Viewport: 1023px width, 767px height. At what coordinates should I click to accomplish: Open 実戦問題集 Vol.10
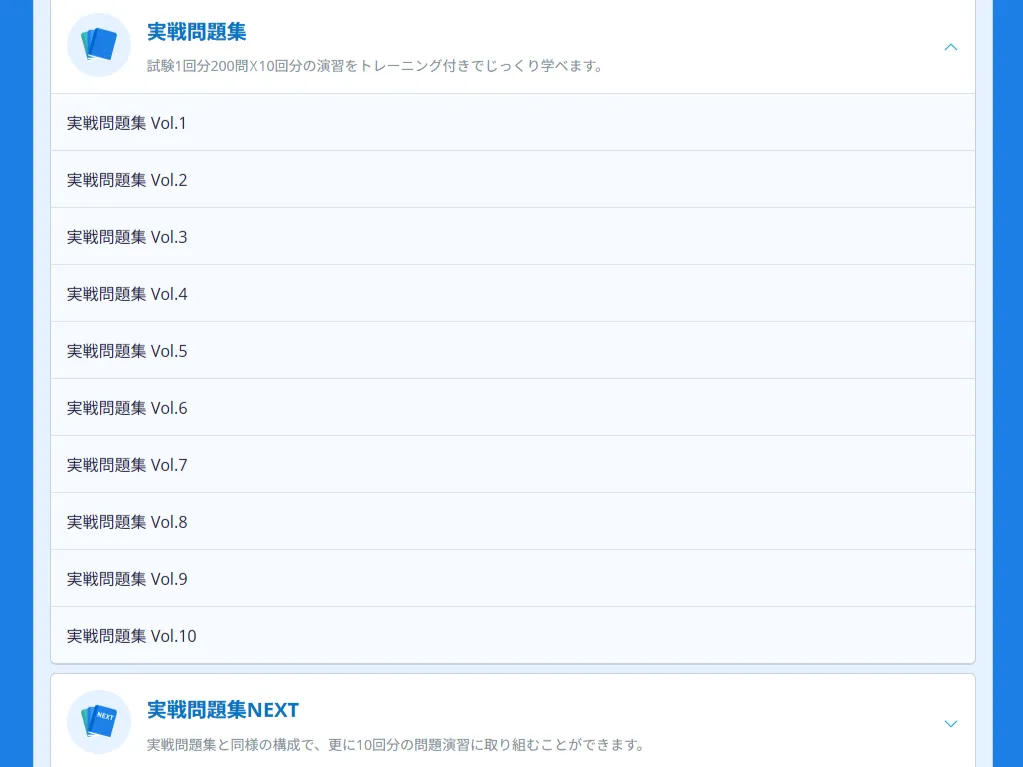(132, 636)
